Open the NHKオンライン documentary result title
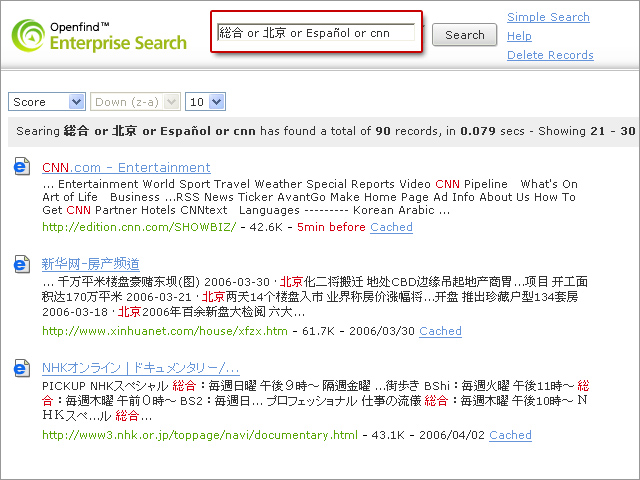Viewport: 640px width, 480px height. (x=140, y=368)
